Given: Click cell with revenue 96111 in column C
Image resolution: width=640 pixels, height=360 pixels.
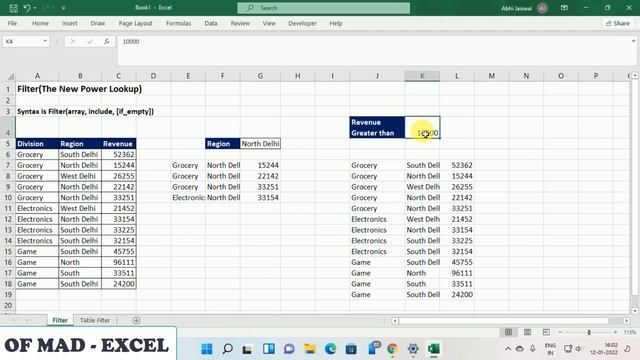Looking at the screenshot, I should click(118, 262).
